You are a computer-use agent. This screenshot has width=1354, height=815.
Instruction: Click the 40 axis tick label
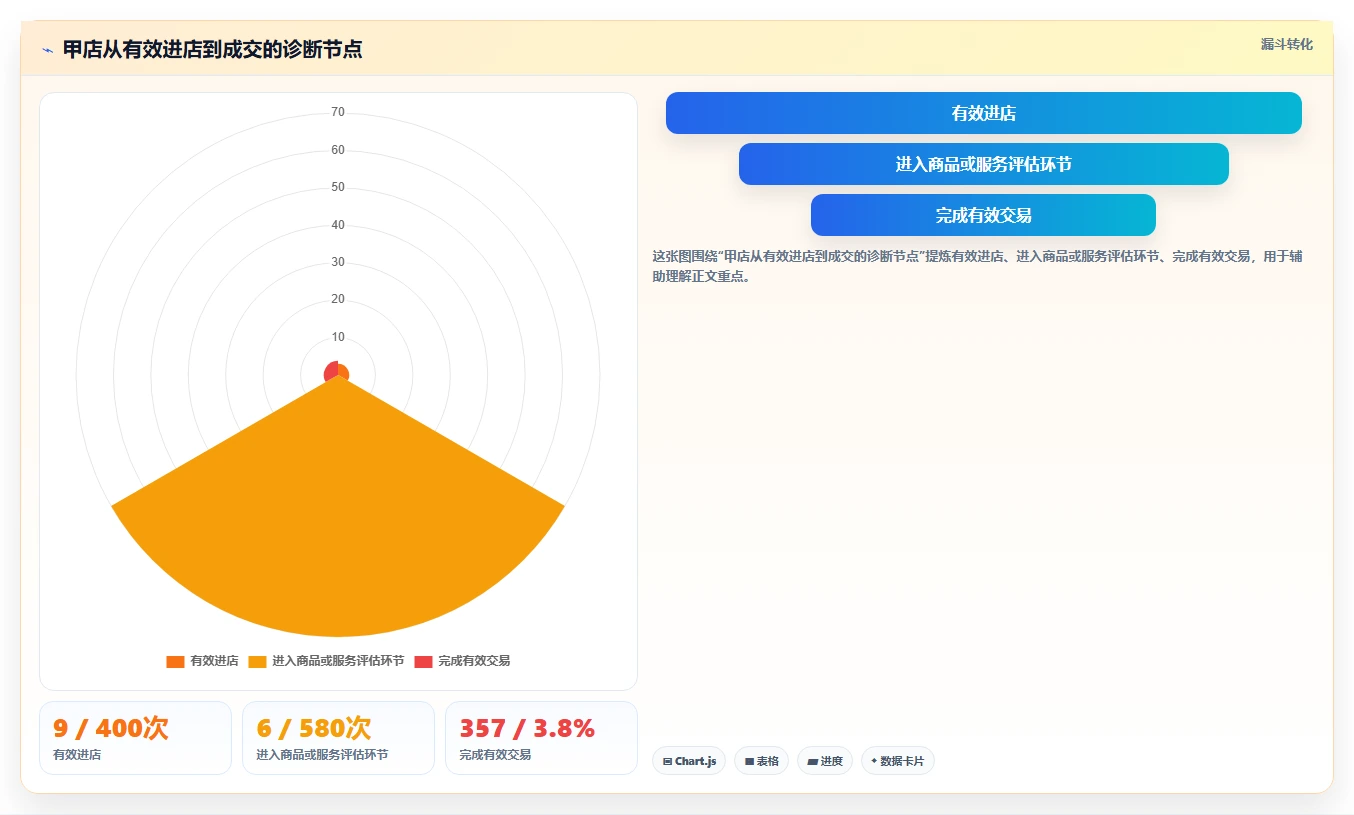click(338, 225)
